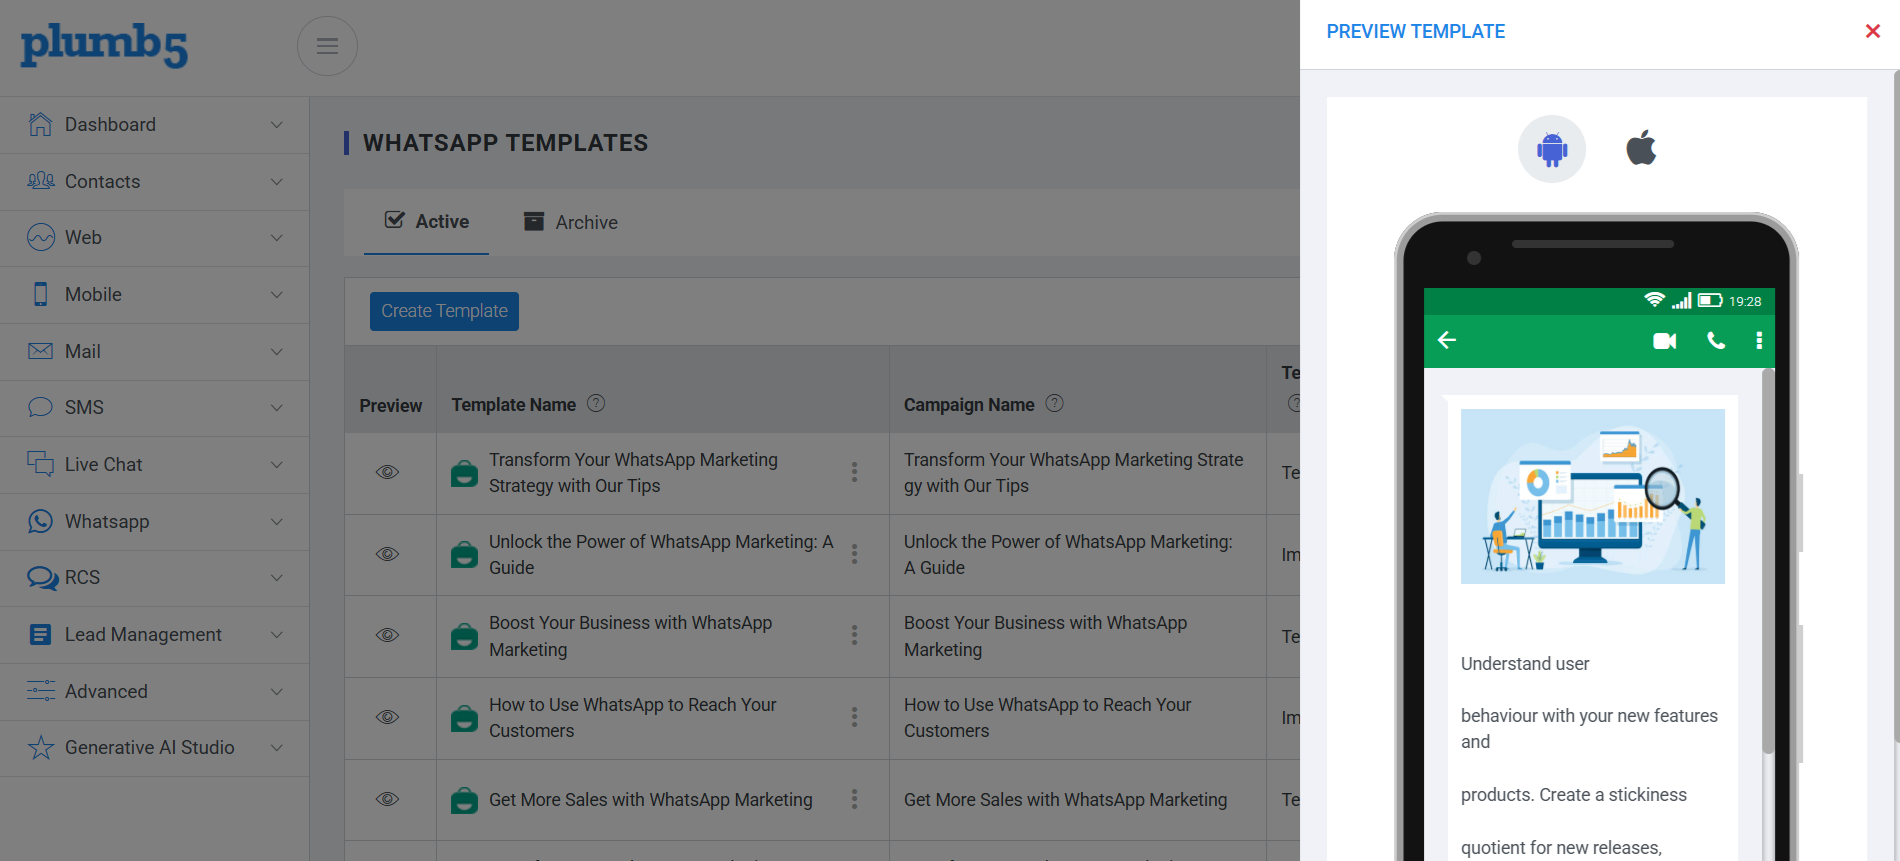This screenshot has width=1900, height=861.
Task: Preview the Transform Your WhatsApp Marketing template eye icon
Action: coord(388,472)
